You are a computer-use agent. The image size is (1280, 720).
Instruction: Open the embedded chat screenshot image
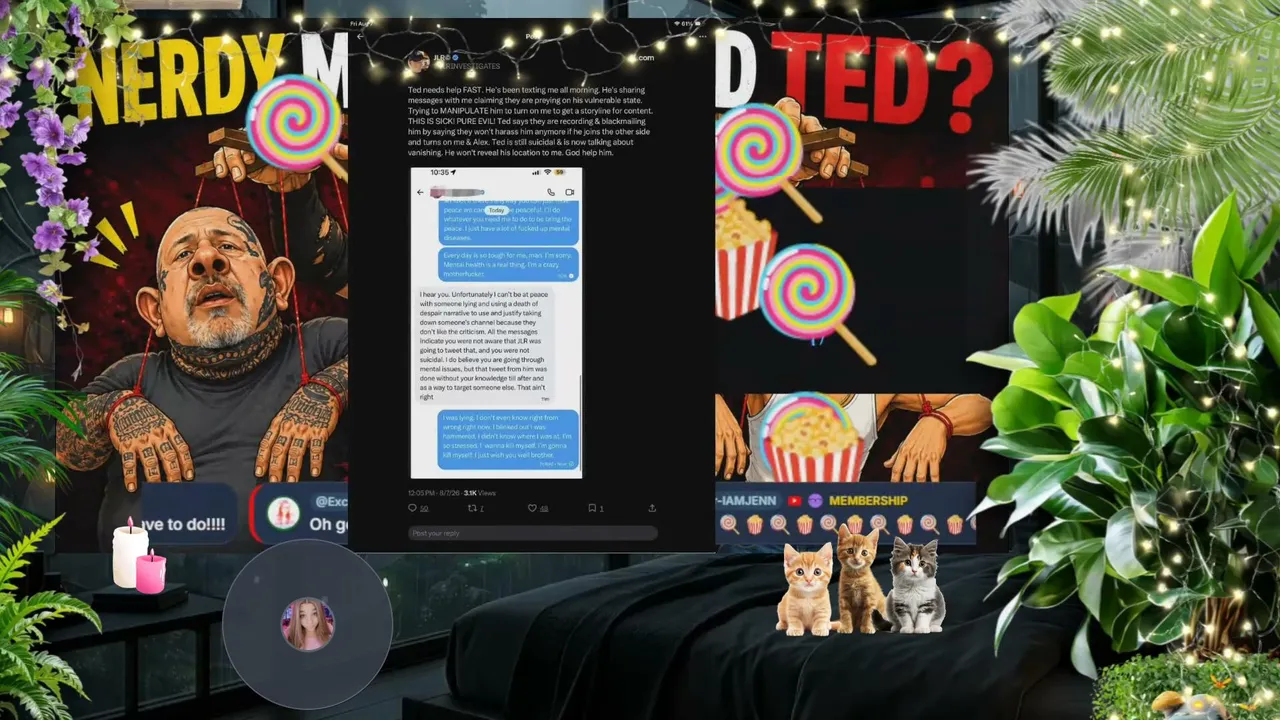point(496,323)
